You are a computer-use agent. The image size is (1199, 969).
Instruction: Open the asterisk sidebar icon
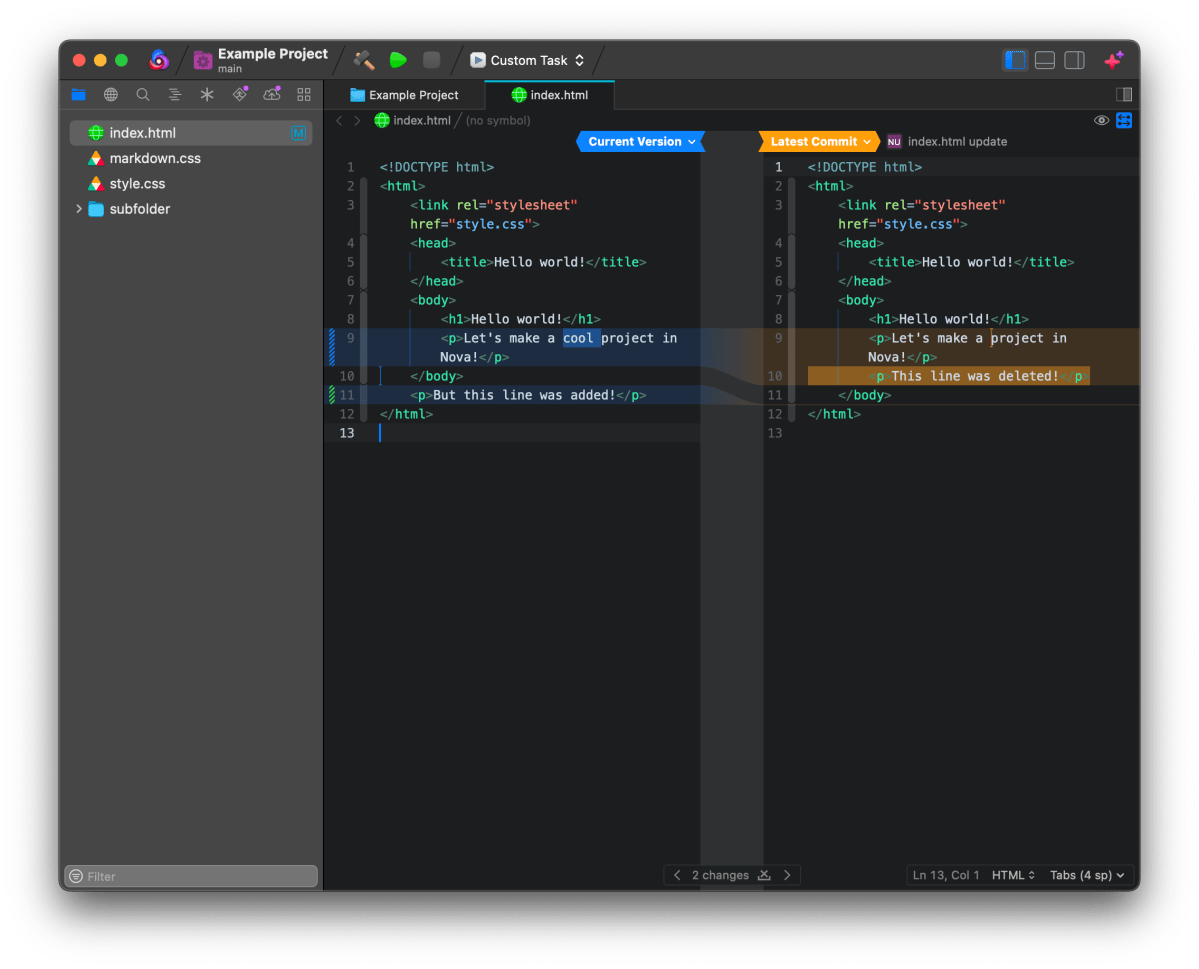point(207,95)
